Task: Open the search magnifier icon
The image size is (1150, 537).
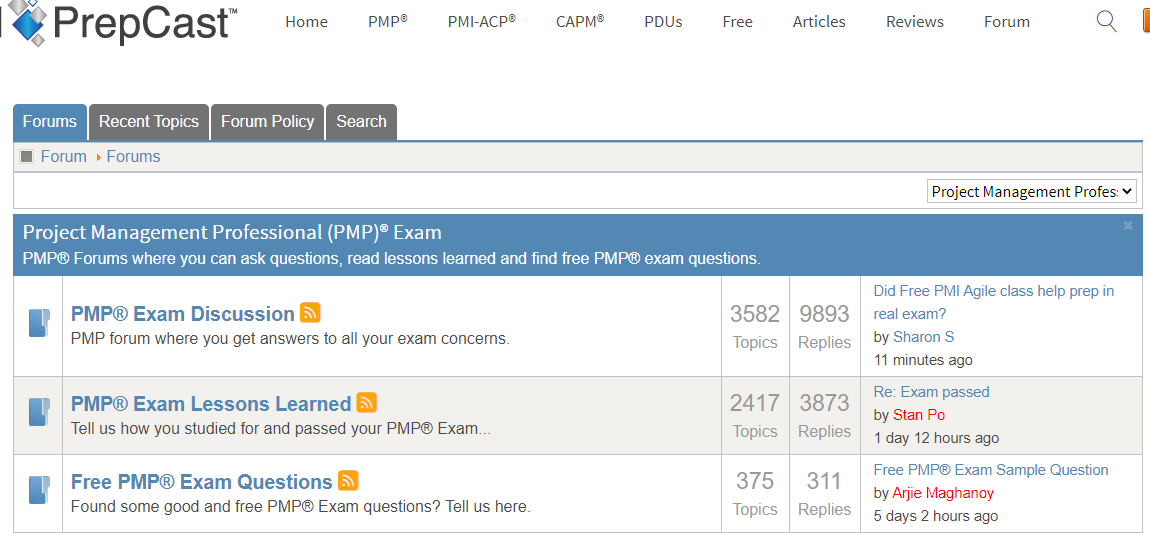Action: tap(1106, 21)
